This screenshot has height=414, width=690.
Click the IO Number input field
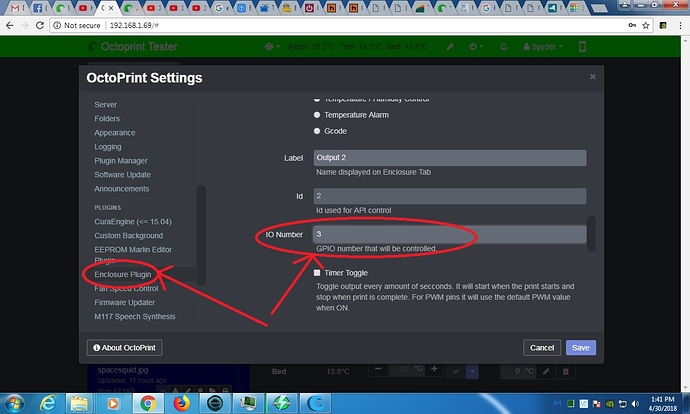(450, 234)
